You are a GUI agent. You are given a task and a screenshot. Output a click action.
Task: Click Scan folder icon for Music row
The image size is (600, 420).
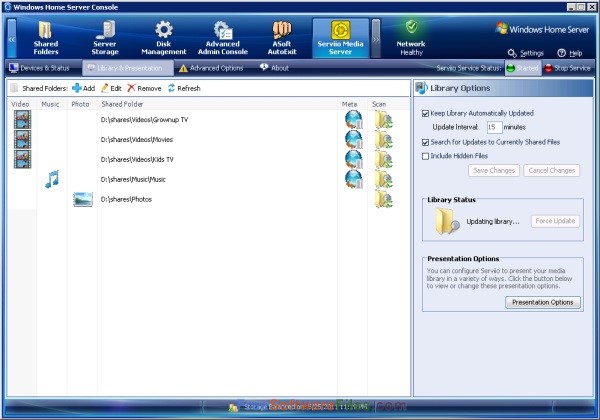coord(383,179)
